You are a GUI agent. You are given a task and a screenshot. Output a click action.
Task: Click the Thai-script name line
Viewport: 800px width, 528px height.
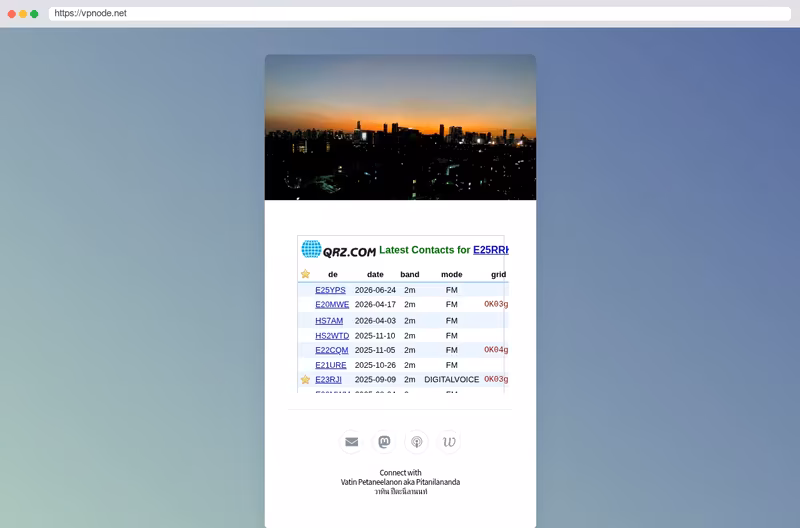(x=401, y=492)
